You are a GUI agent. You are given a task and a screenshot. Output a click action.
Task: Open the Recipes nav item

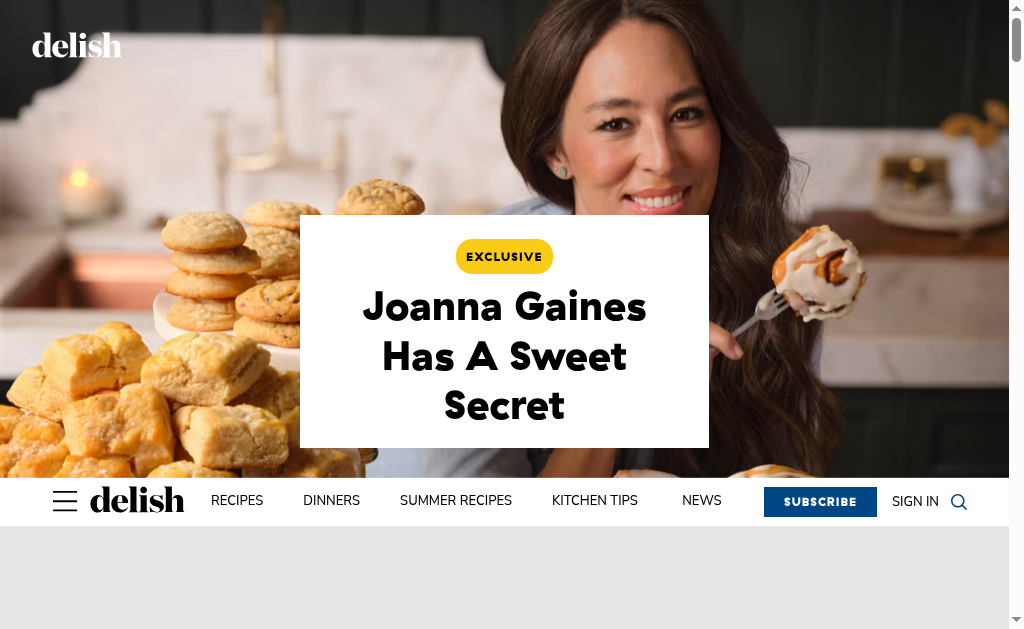(237, 500)
